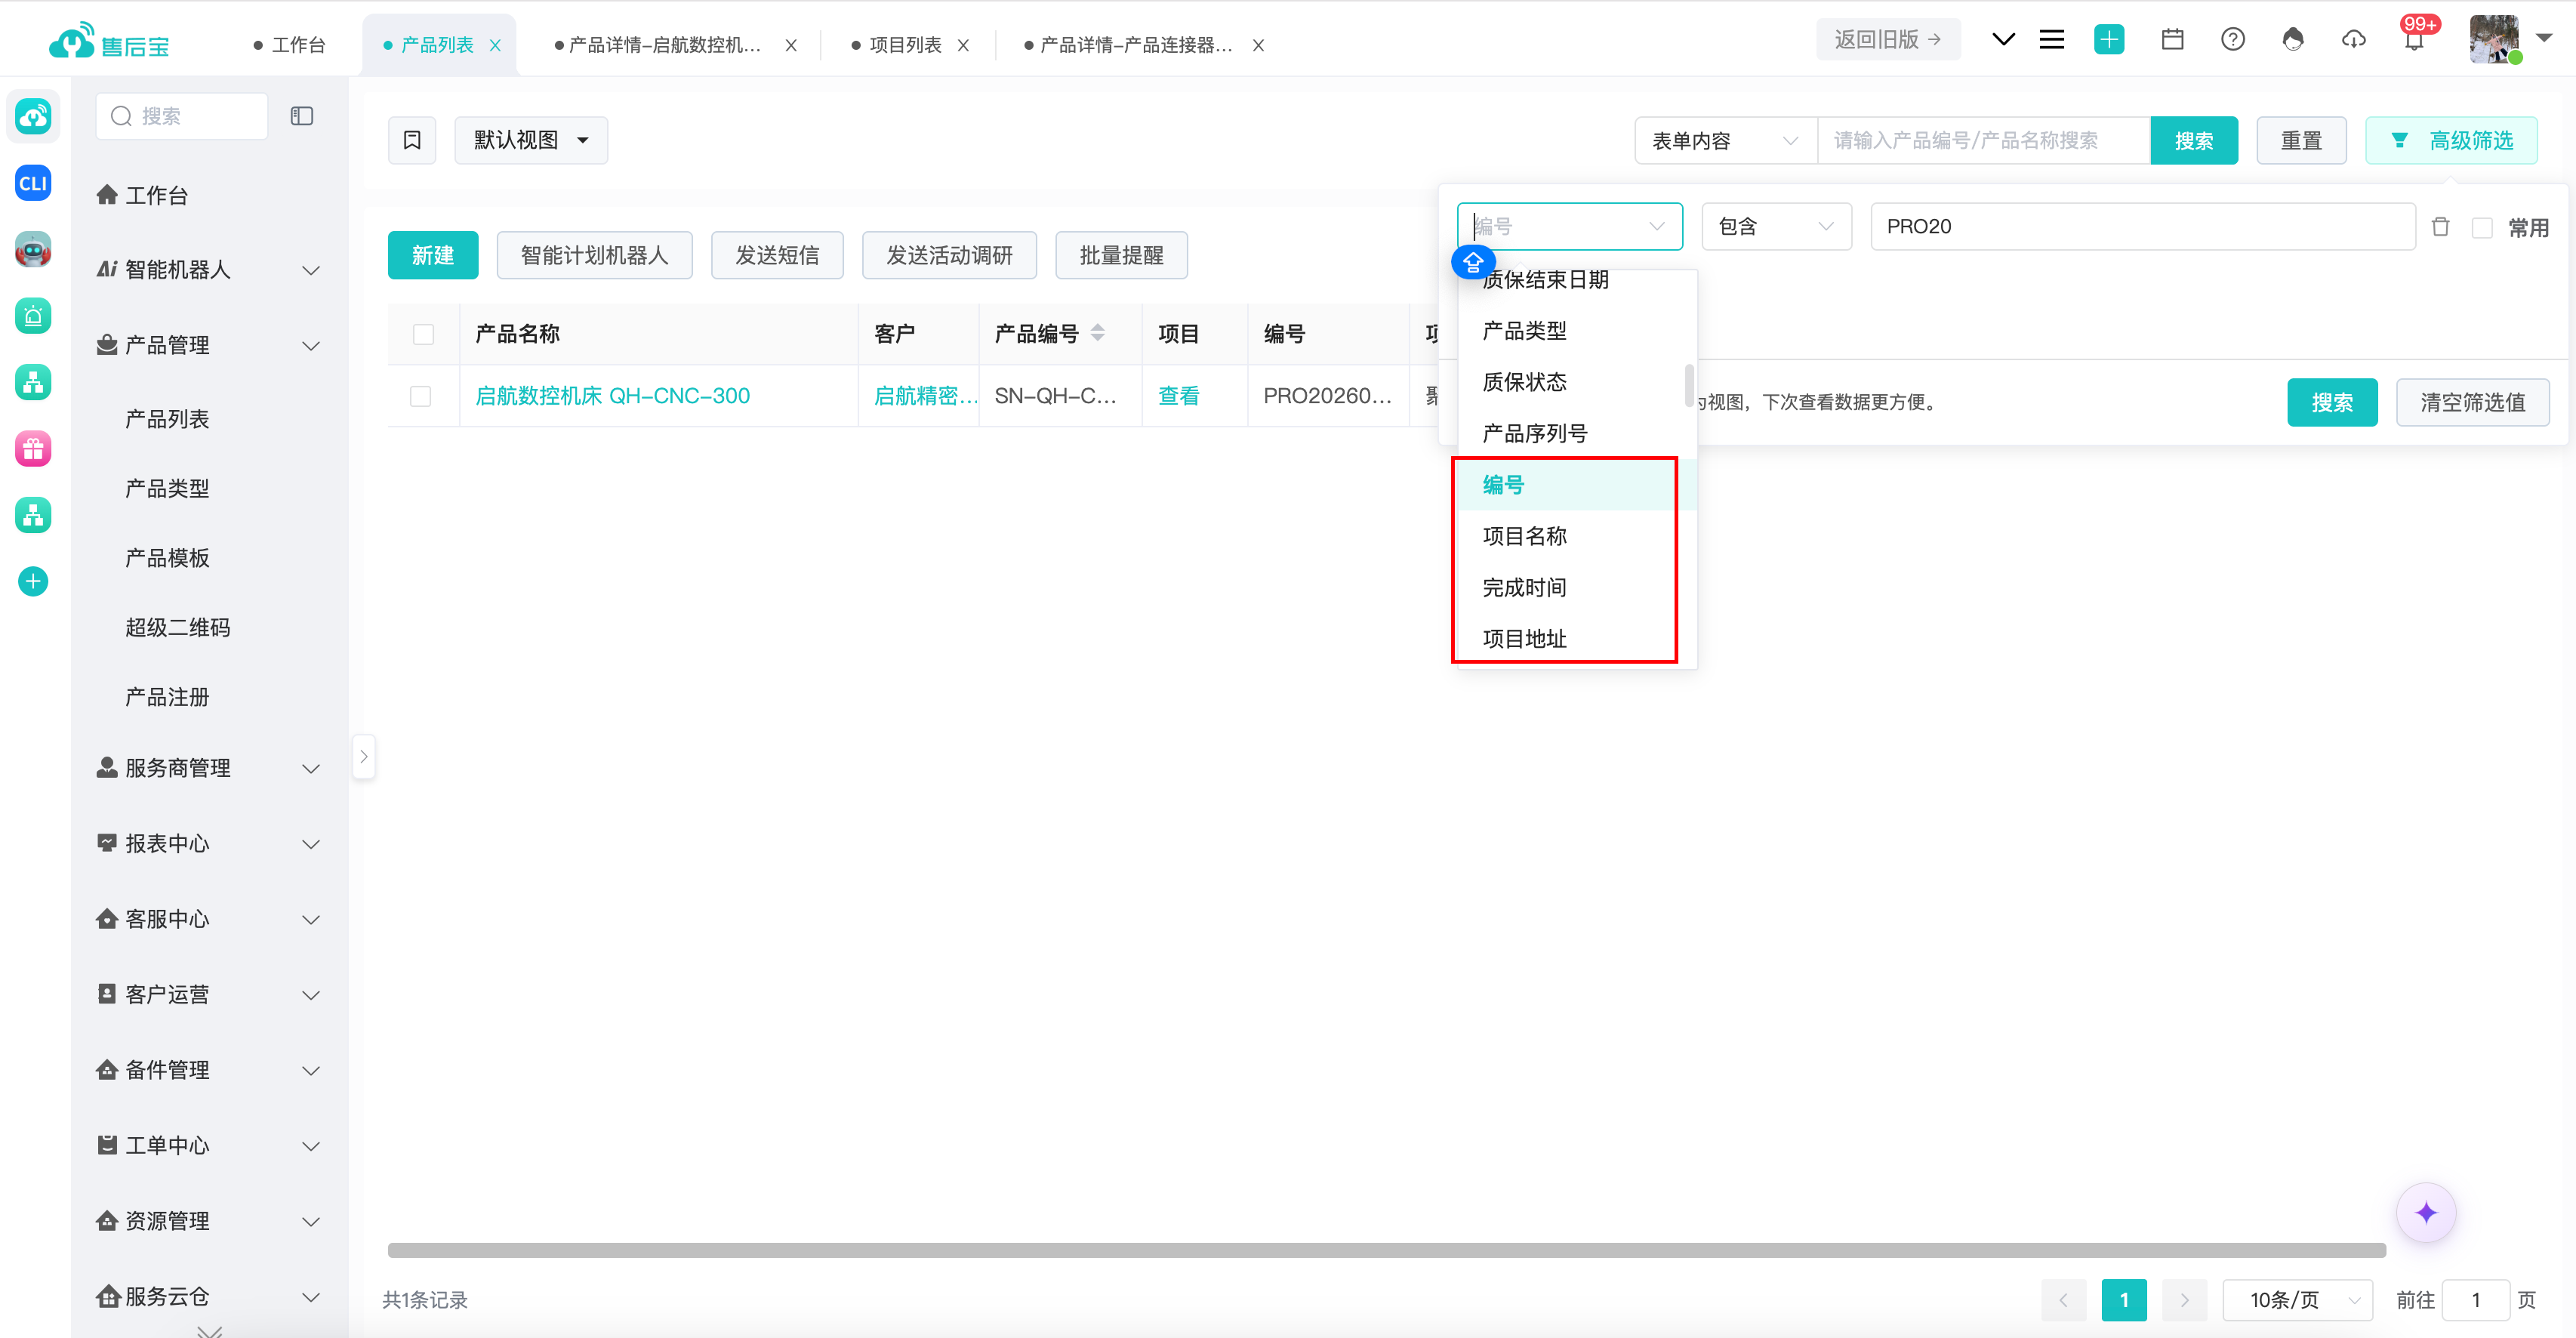Expand the 服务商管理 sidebar menu
The width and height of the screenshot is (2576, 1338).
point(208,768)
